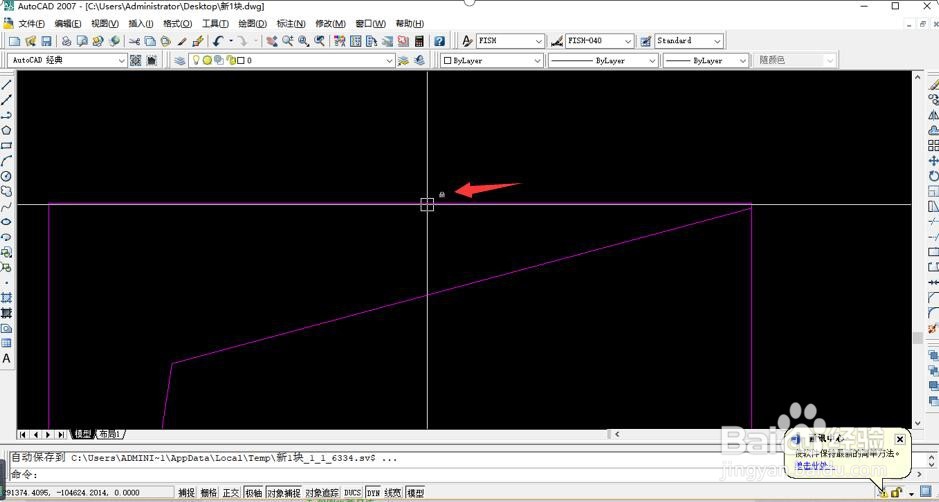Toggle 捕捉 snap mode in status bar
The width and height of the screenshot is (939, 502).
pyautogui.click(x=187, y=492)
